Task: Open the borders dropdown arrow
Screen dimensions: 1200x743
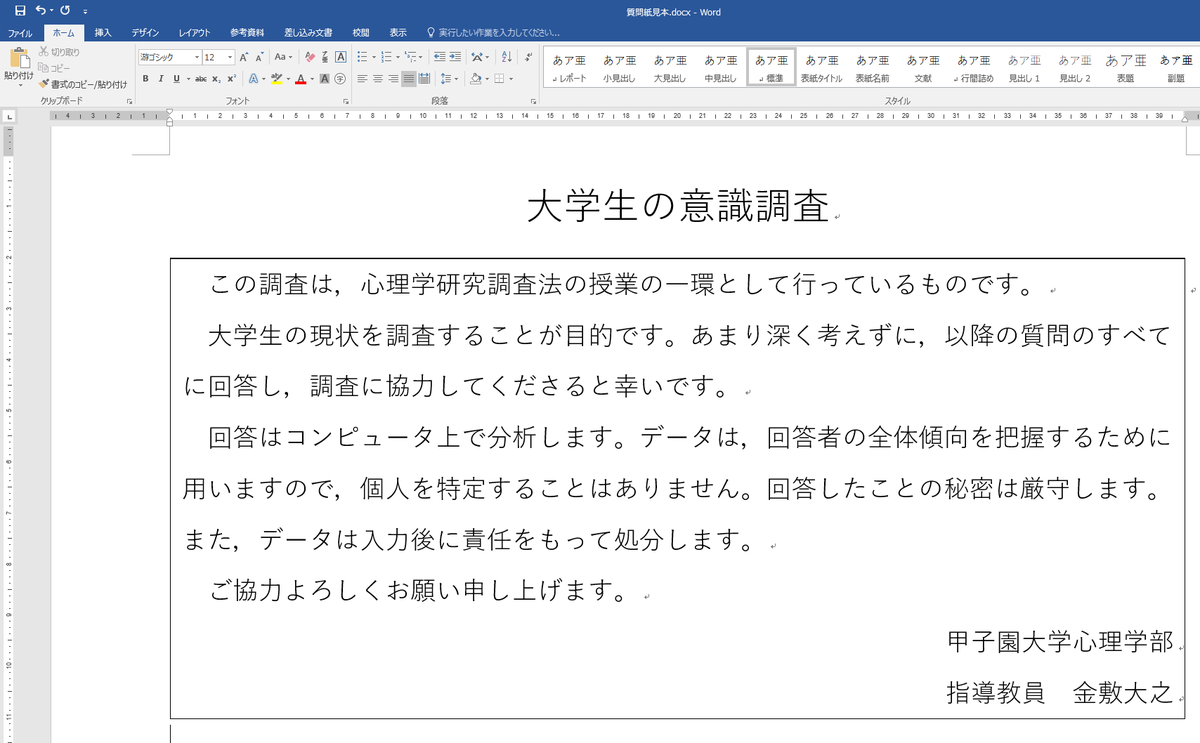Action: tap(511, 78)
